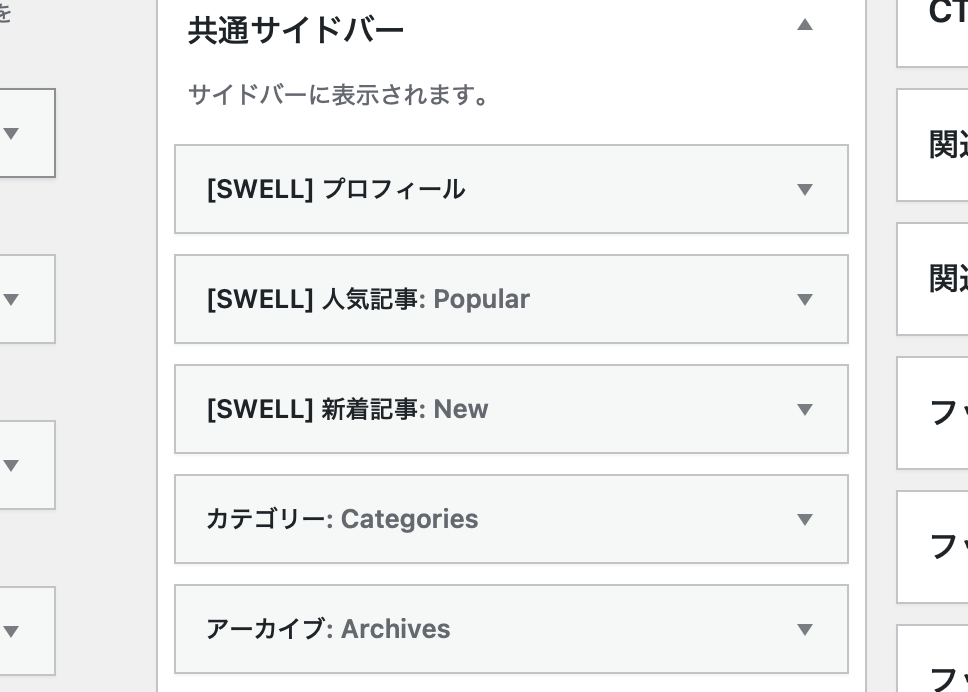Toggle the カテゴリー: Categories widget arrow
The width and height of the screenshot is (968, 692).
coord(805,520)
